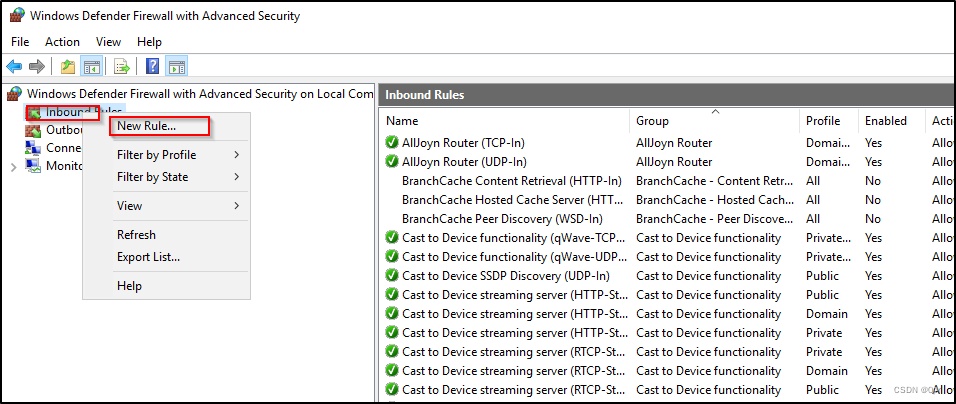Open the File menu
Screen dimensions: 956x404
tap(20, 41)
